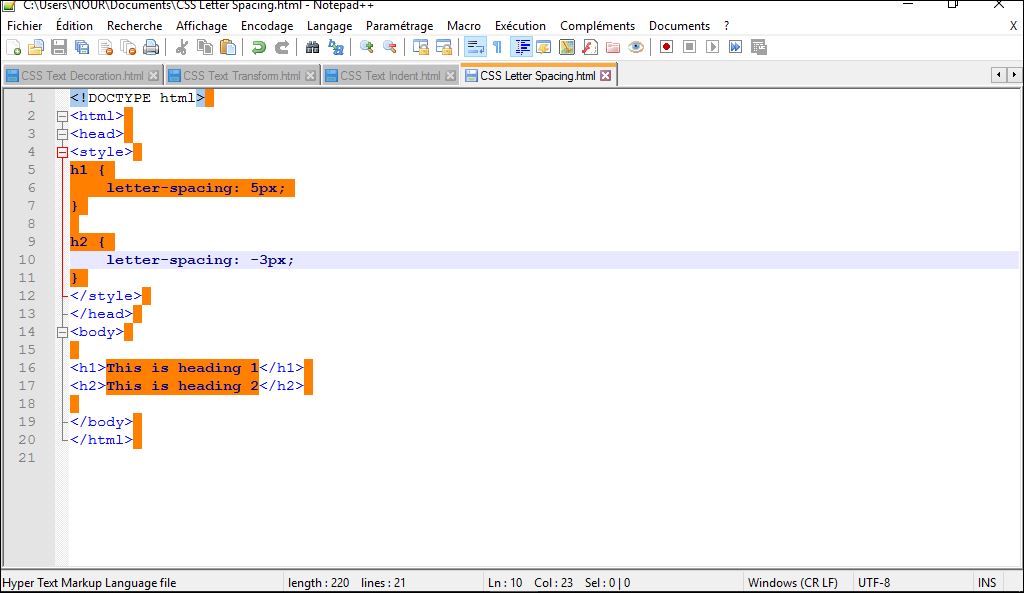
Task: Start macro recording with red dot
Action: click(x=666, y=47)
